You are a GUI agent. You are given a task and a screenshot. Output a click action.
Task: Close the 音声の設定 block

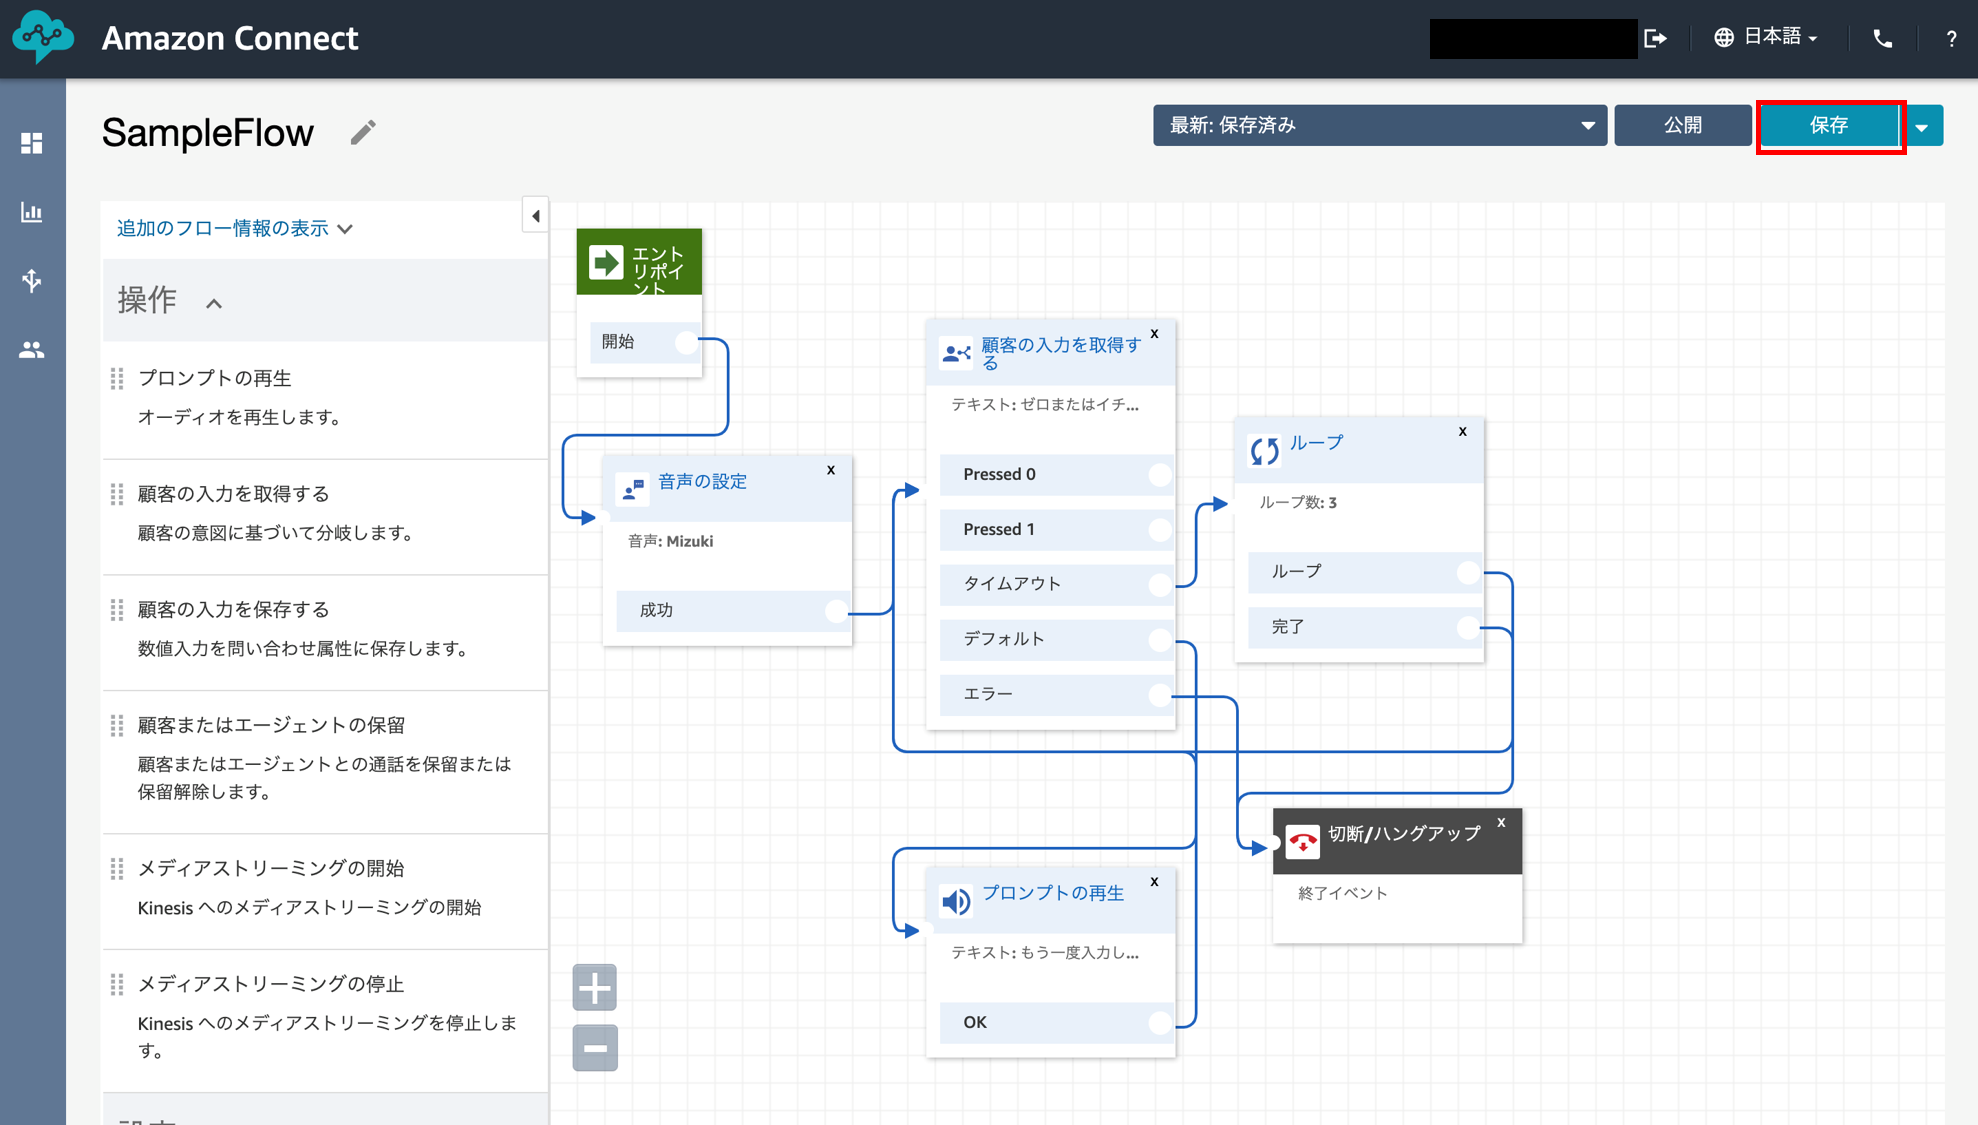coord(831,470)
